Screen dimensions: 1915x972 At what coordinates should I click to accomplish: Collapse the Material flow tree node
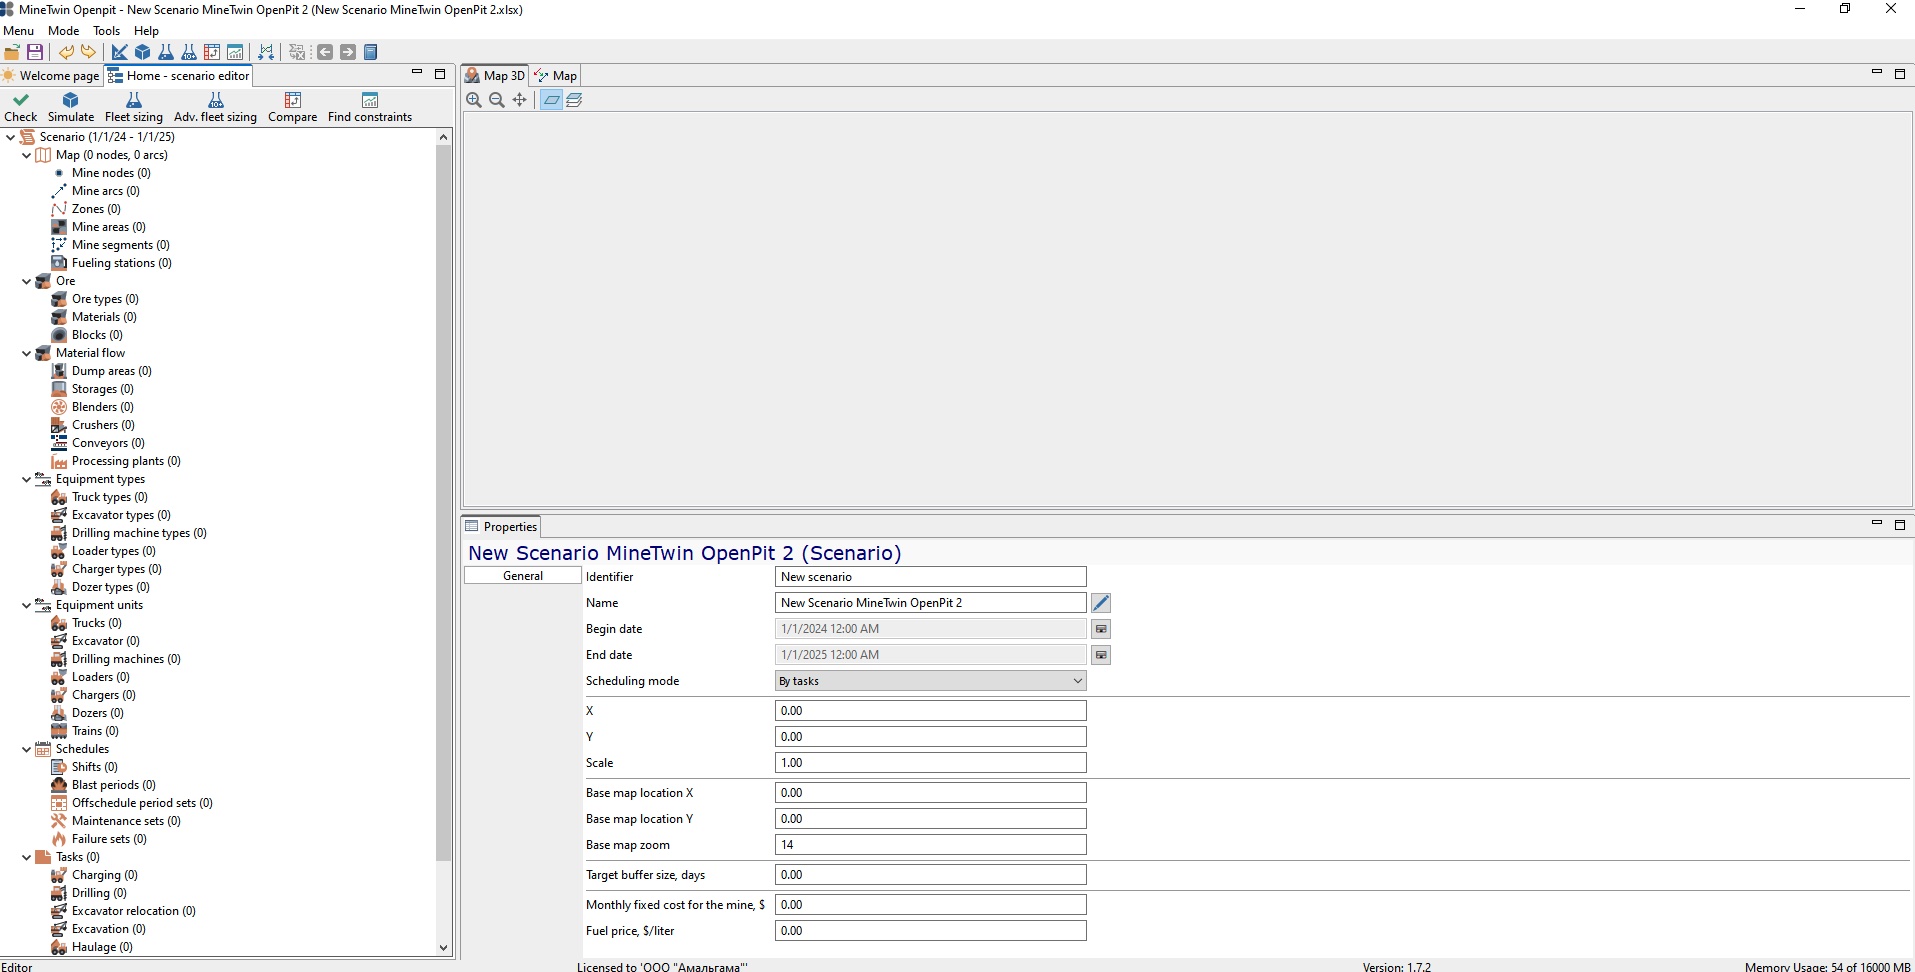[27, 353]
